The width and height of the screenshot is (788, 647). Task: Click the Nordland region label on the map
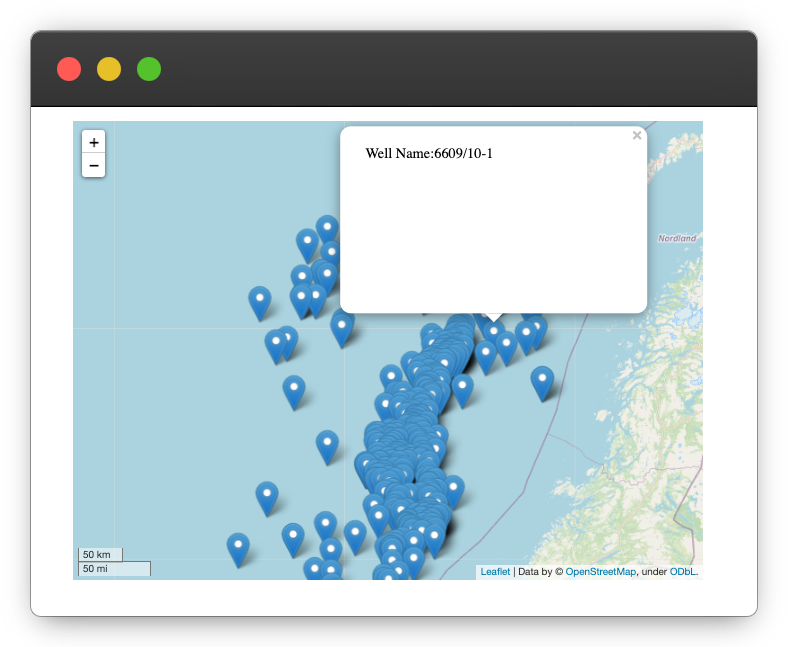click(677, 238)
